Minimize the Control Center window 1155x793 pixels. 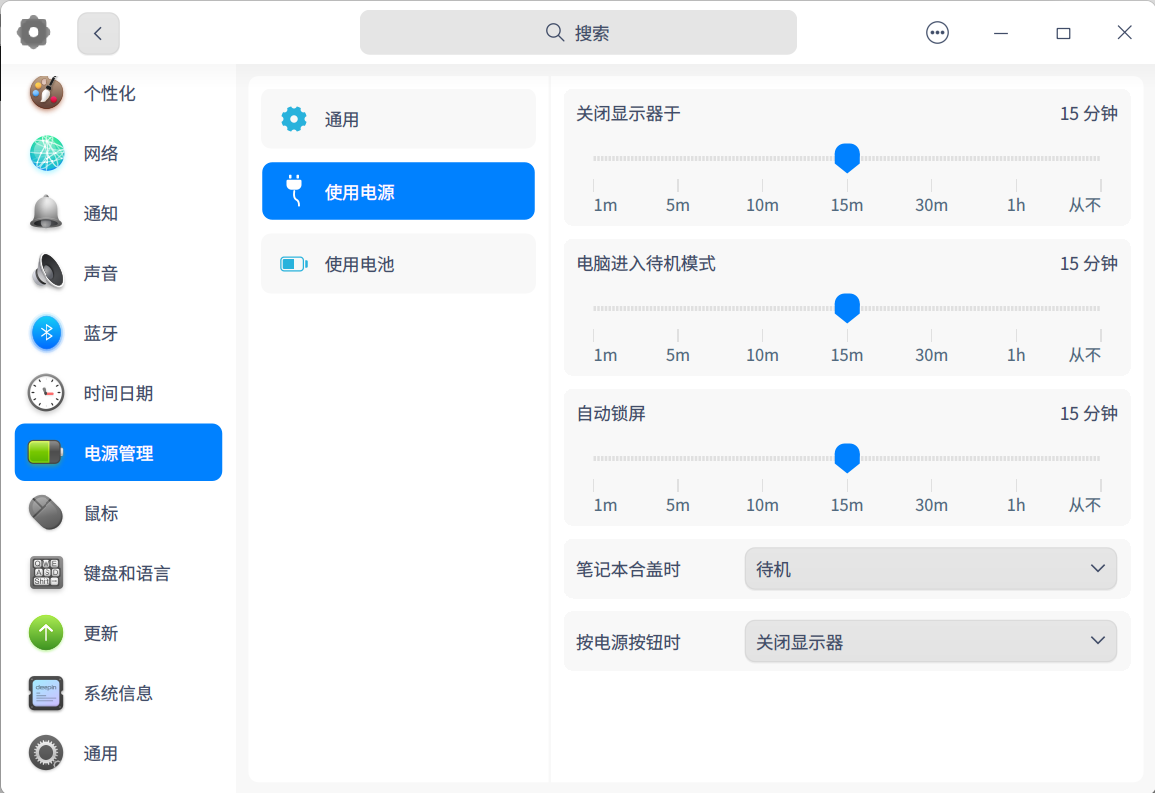click(x=1000, y=33)
